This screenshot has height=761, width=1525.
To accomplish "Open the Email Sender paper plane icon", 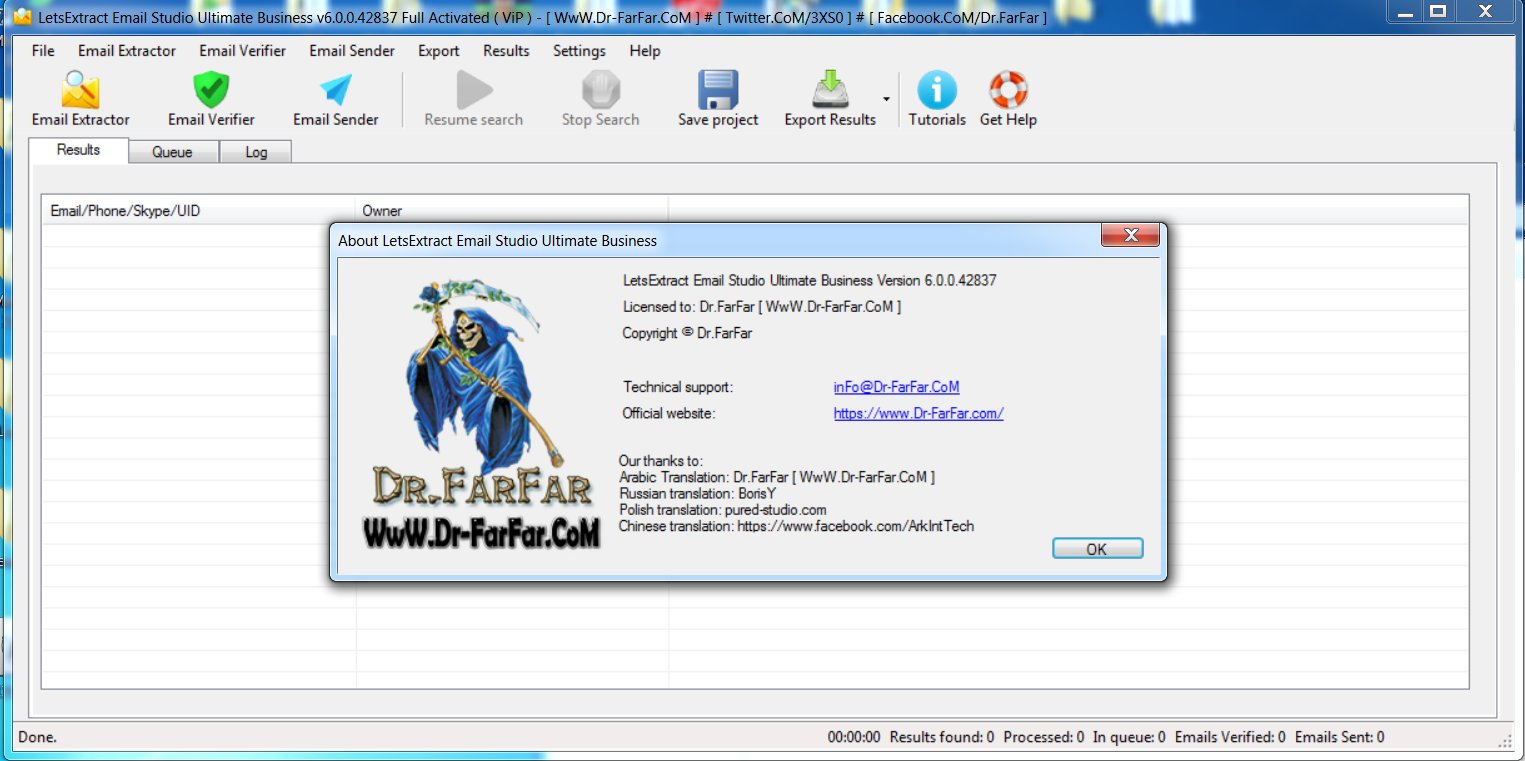I will (x=336, y=91).
